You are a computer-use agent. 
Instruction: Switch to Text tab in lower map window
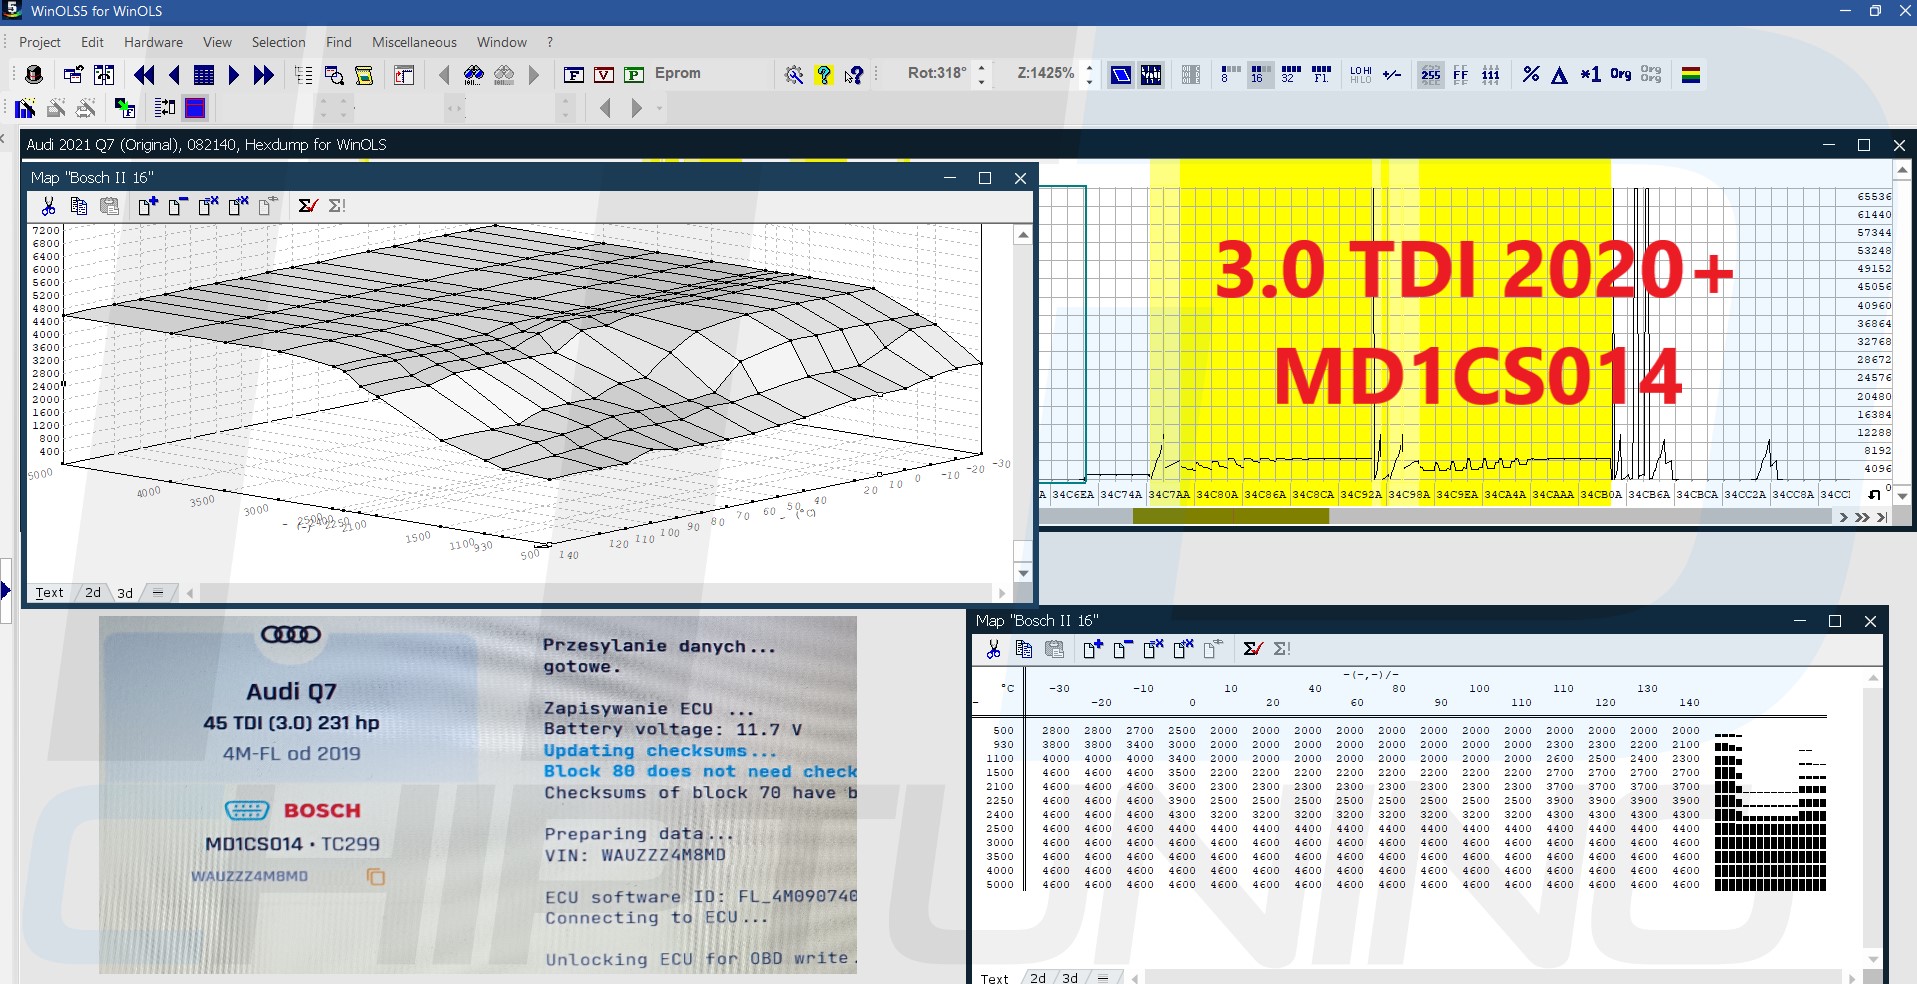[994, 978]
